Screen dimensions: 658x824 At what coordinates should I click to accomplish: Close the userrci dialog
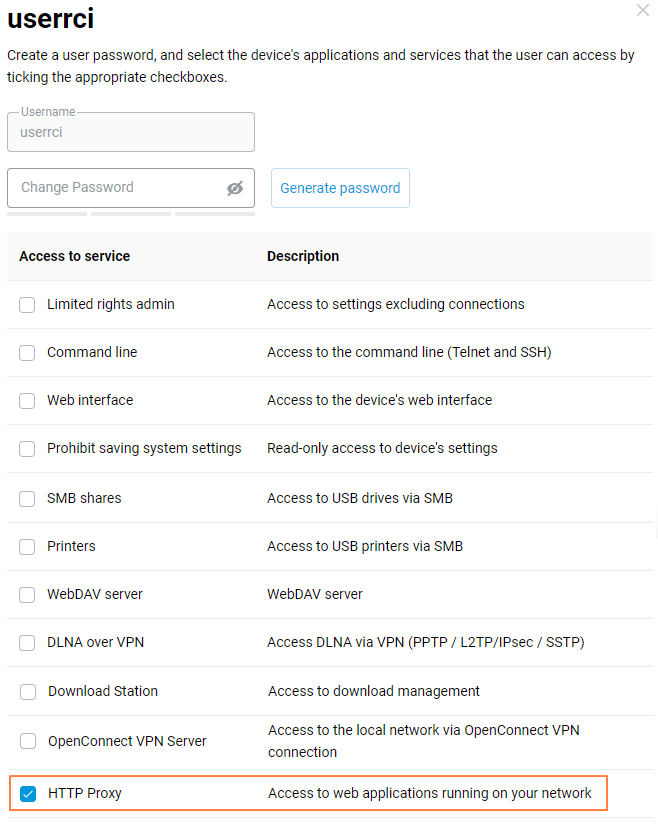click(x=642, y=10)
